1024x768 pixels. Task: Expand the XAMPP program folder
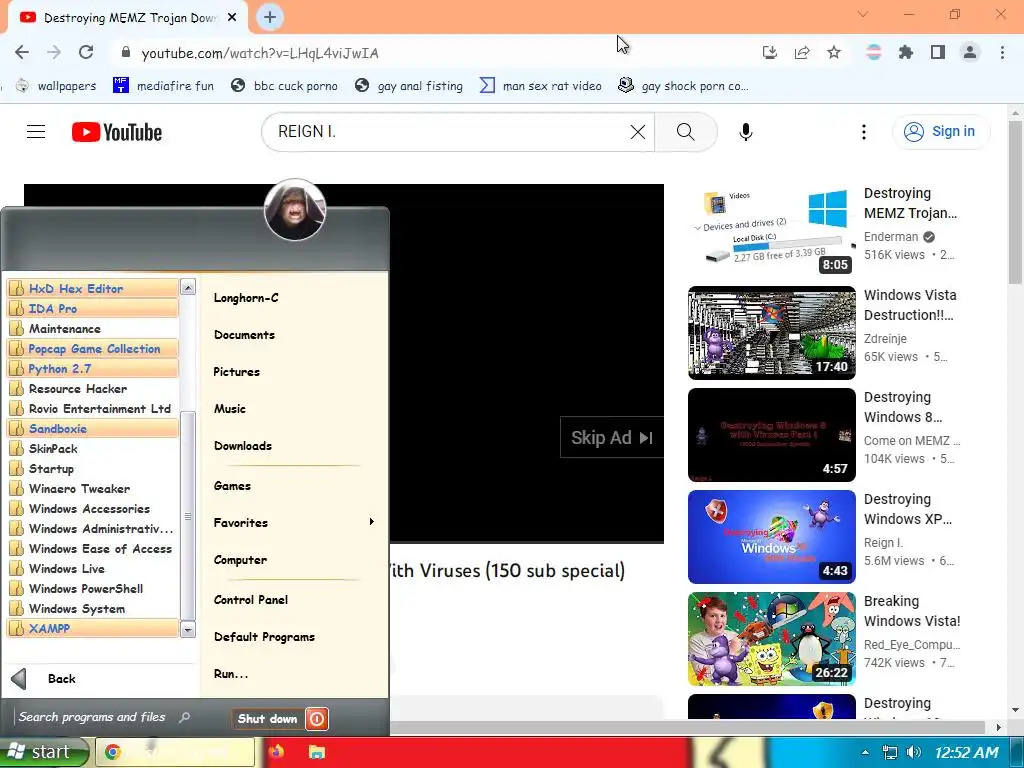point(93,628)
